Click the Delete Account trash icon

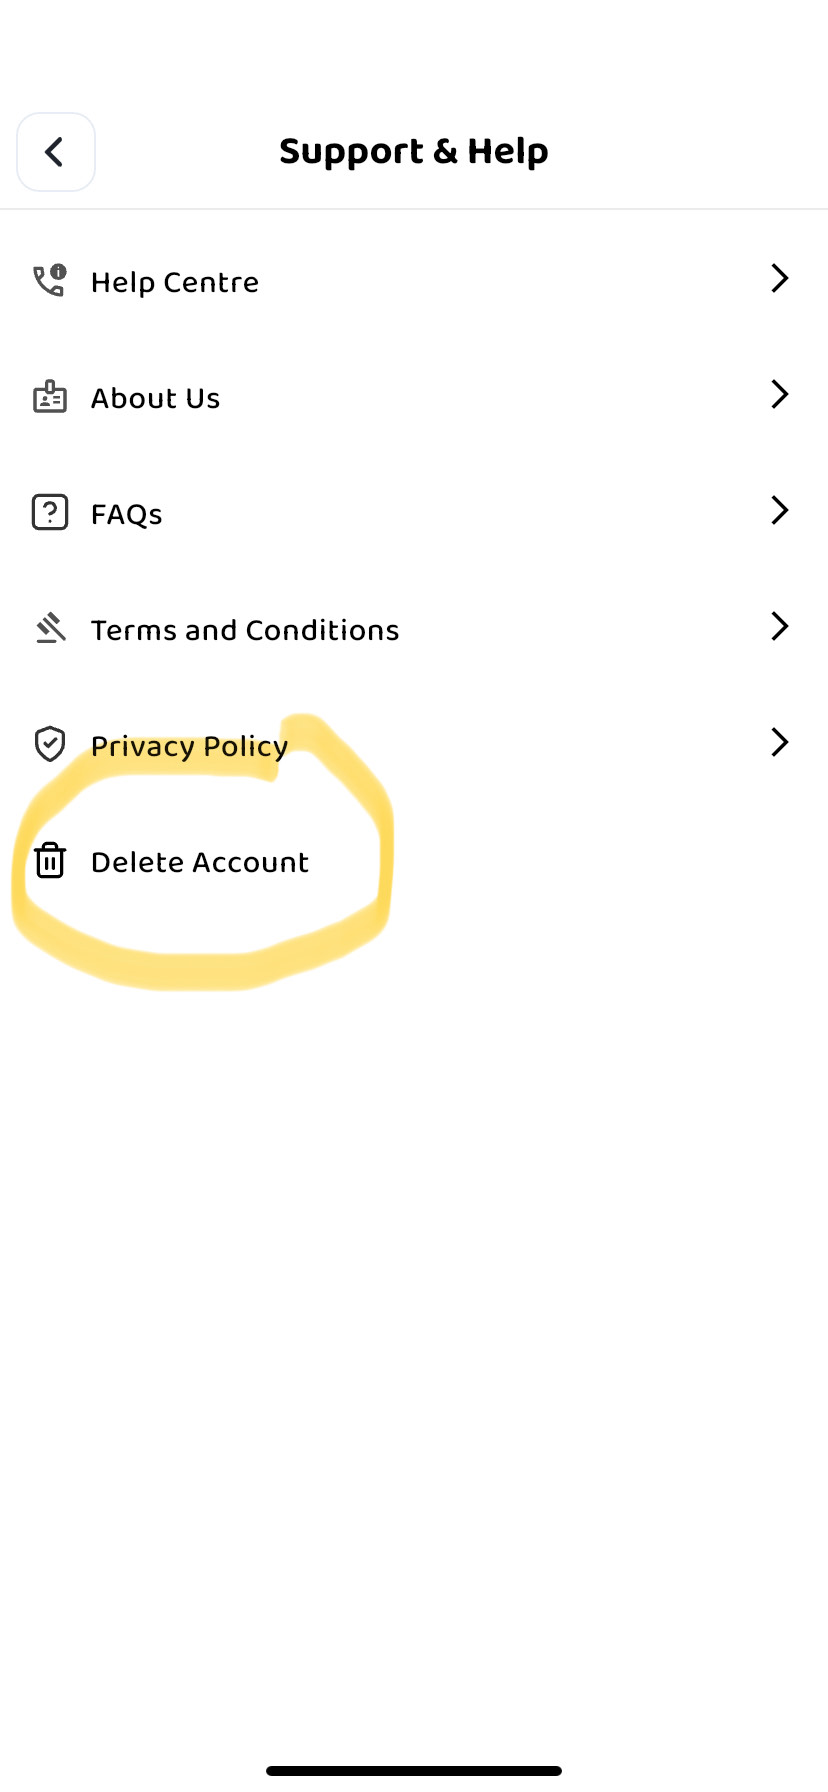tap(50, 860)
